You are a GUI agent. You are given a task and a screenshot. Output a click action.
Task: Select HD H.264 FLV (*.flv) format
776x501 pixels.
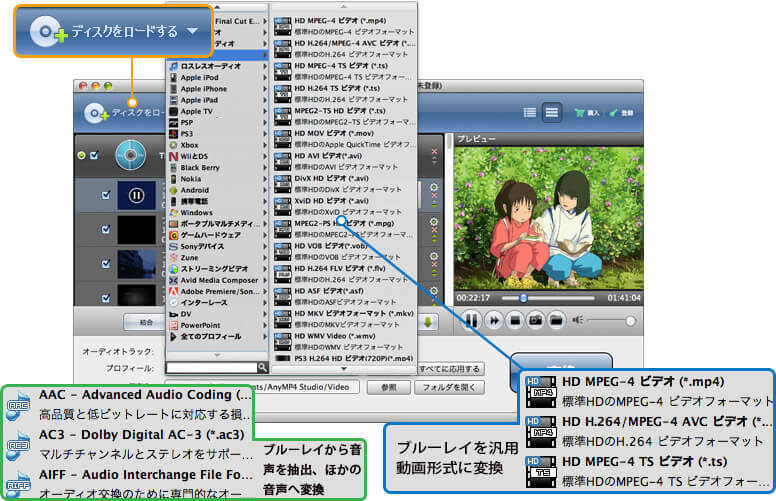pos(344,274)
